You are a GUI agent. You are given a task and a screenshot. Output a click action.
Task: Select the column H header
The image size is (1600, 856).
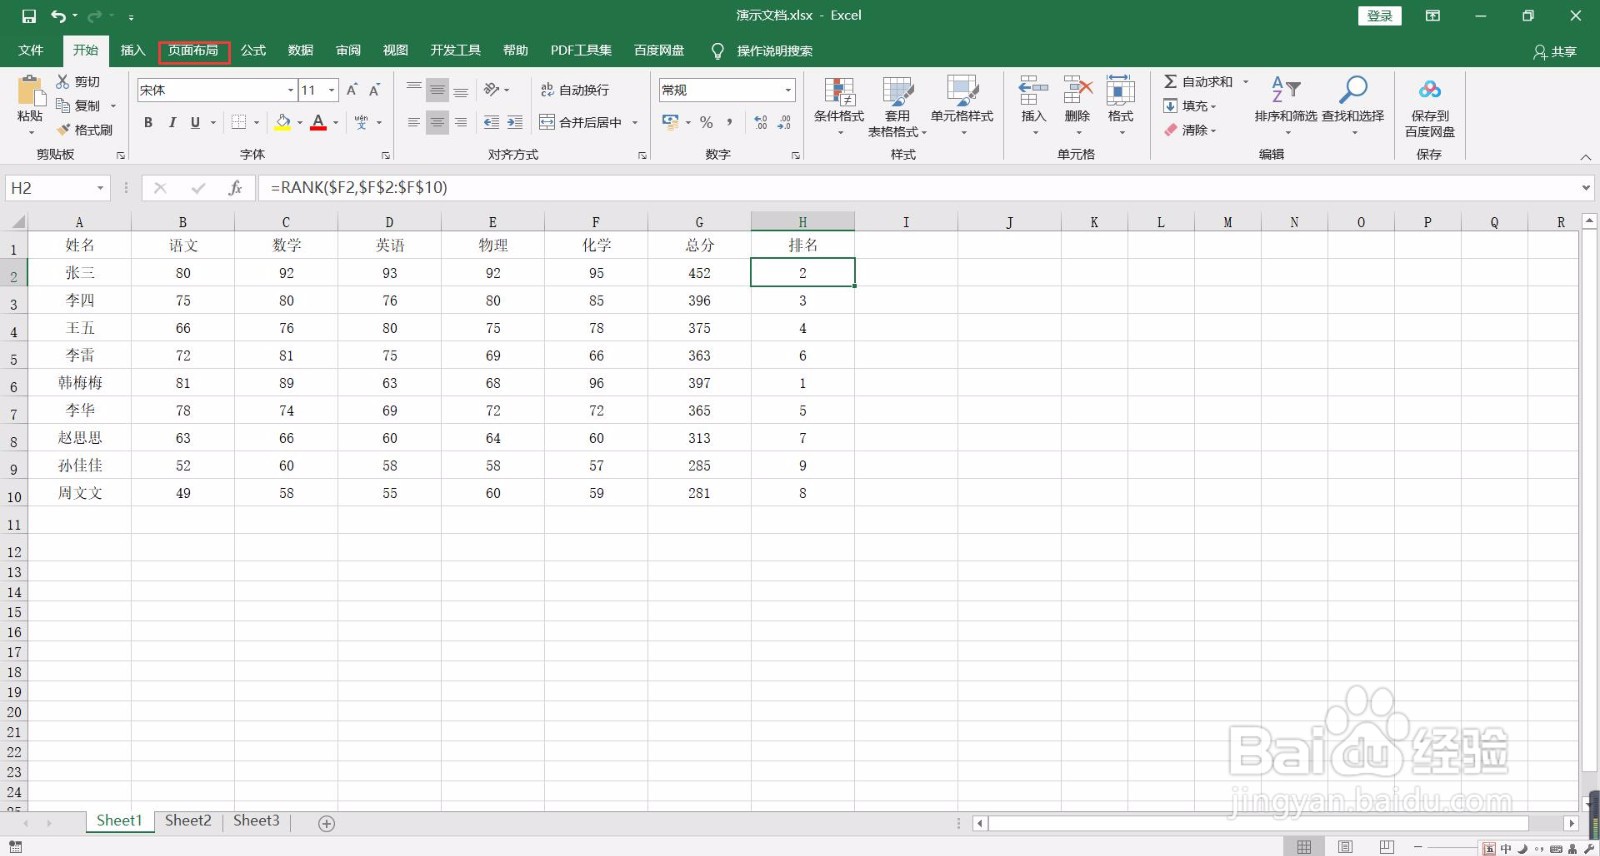point(802,222)
